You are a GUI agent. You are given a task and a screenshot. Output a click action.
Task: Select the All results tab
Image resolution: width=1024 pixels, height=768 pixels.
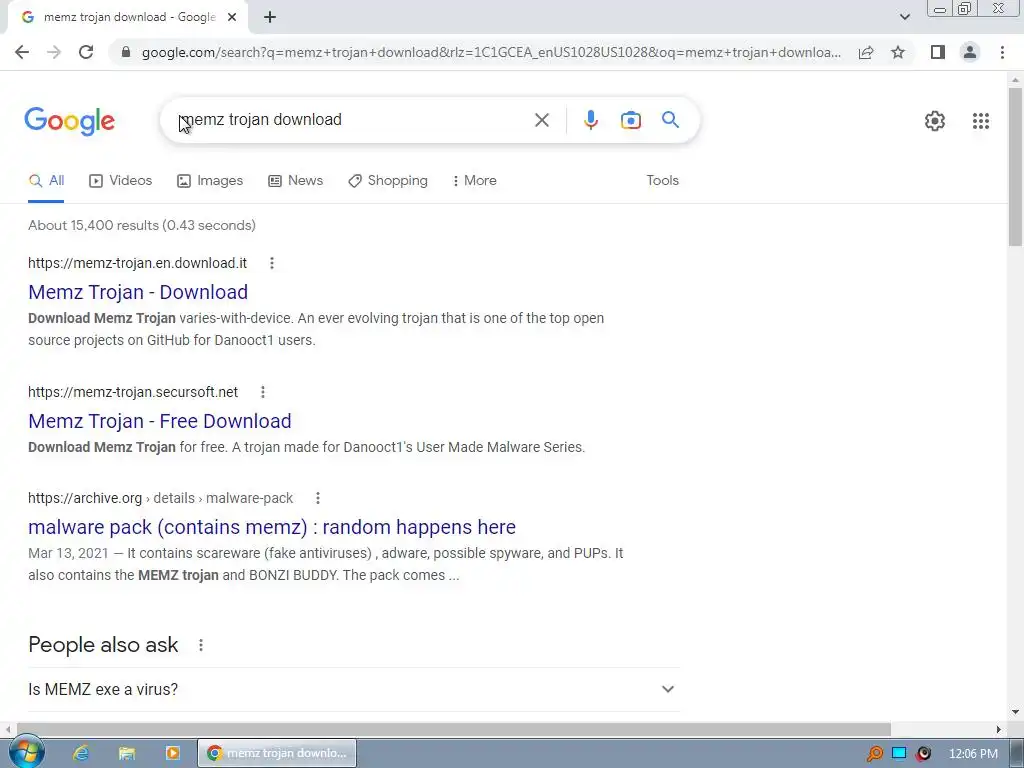tap(46, 180)
